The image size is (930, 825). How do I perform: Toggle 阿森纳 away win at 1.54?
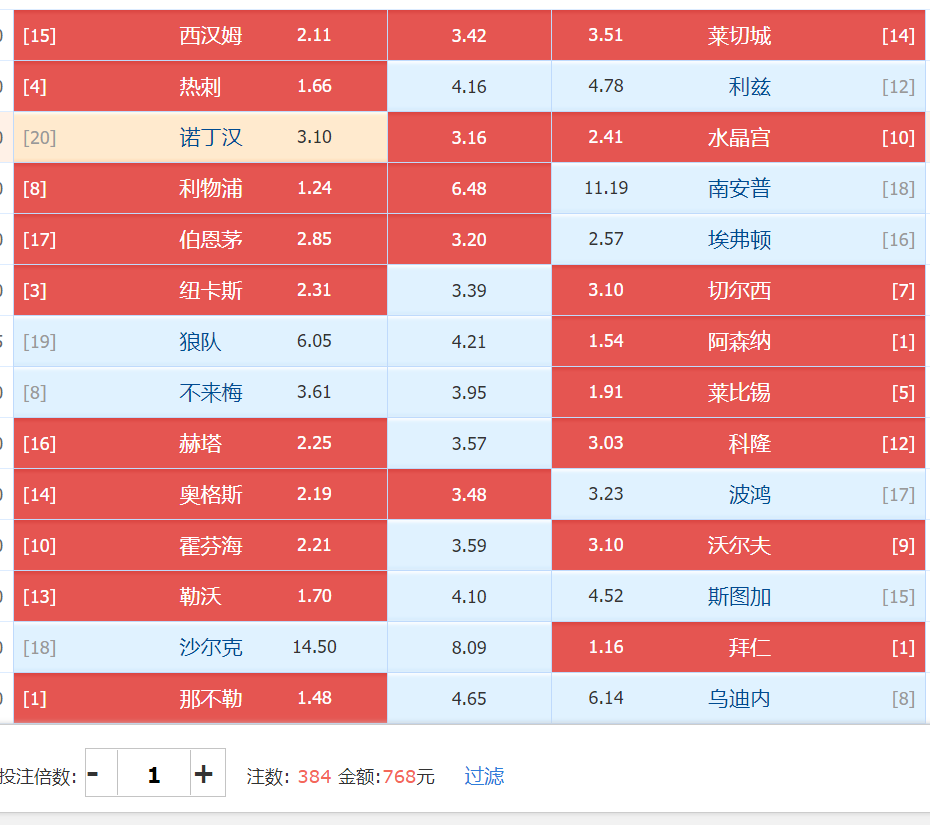tap(738, 342)
